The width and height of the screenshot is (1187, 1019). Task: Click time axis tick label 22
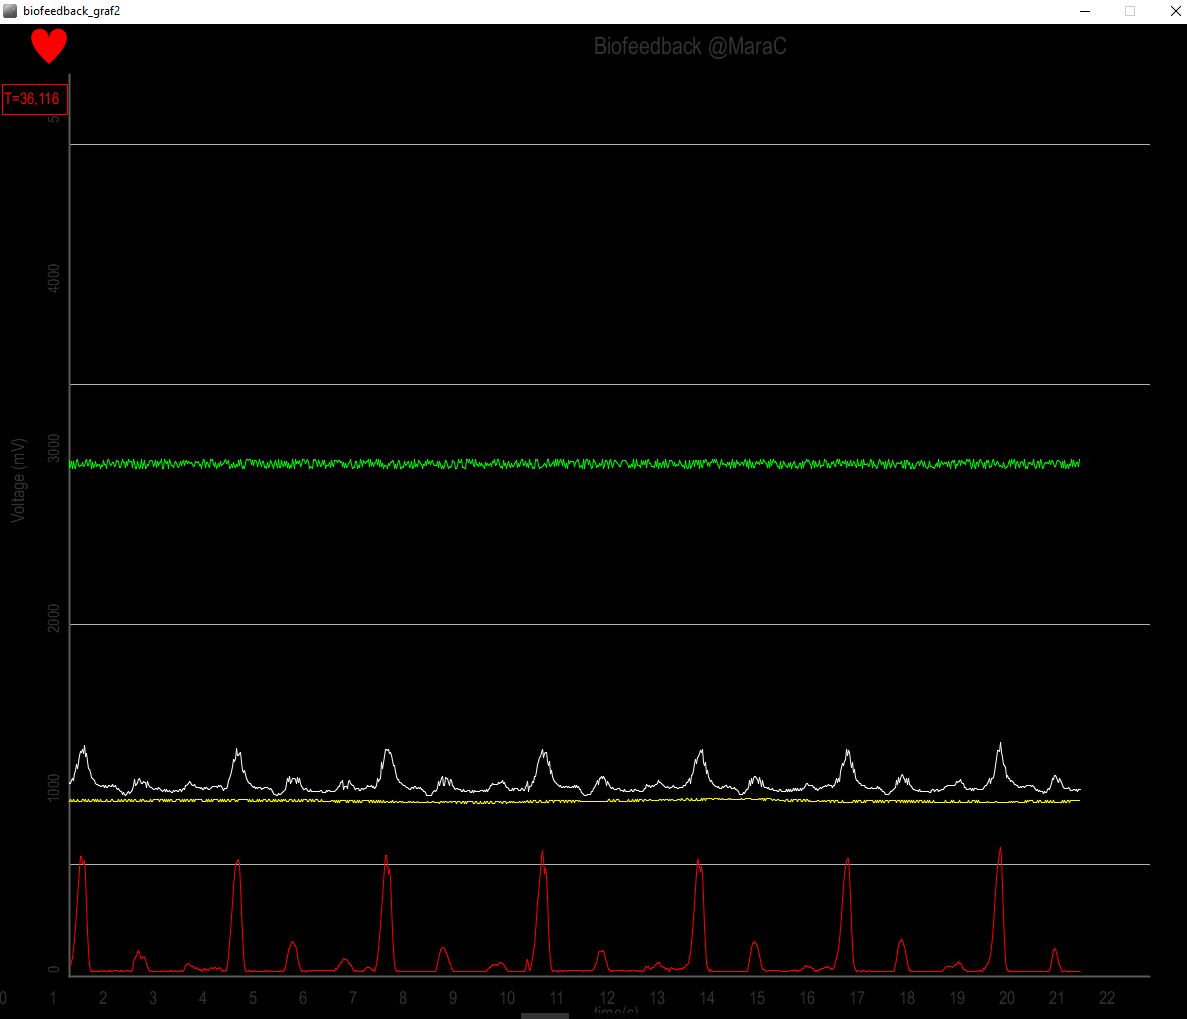pyautogui.click(x=1107, y=998)
